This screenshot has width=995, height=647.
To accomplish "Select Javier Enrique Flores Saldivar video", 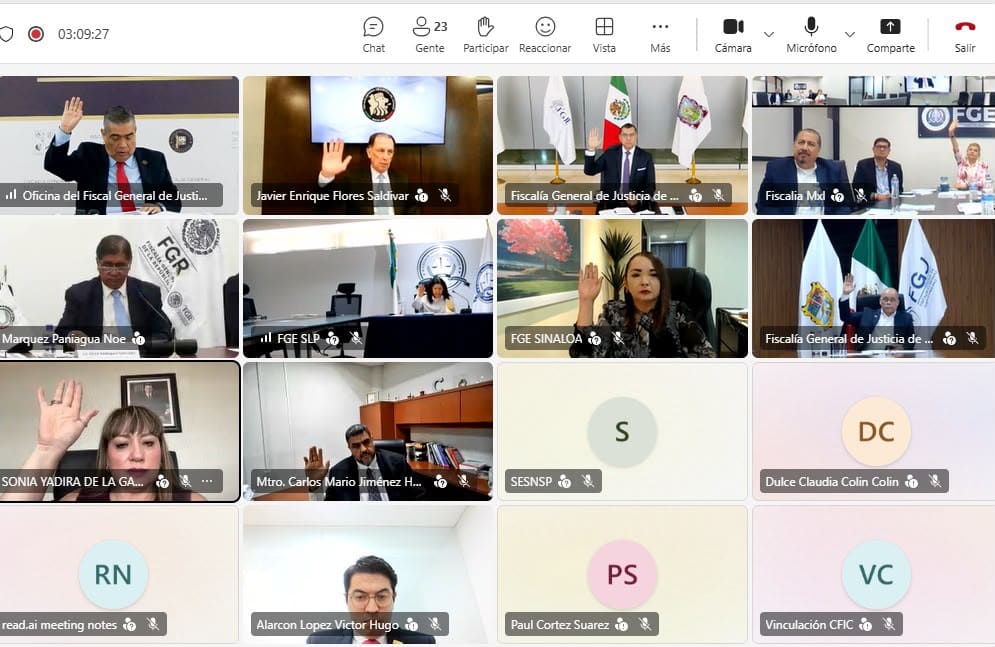I will [x=367, y=145].
